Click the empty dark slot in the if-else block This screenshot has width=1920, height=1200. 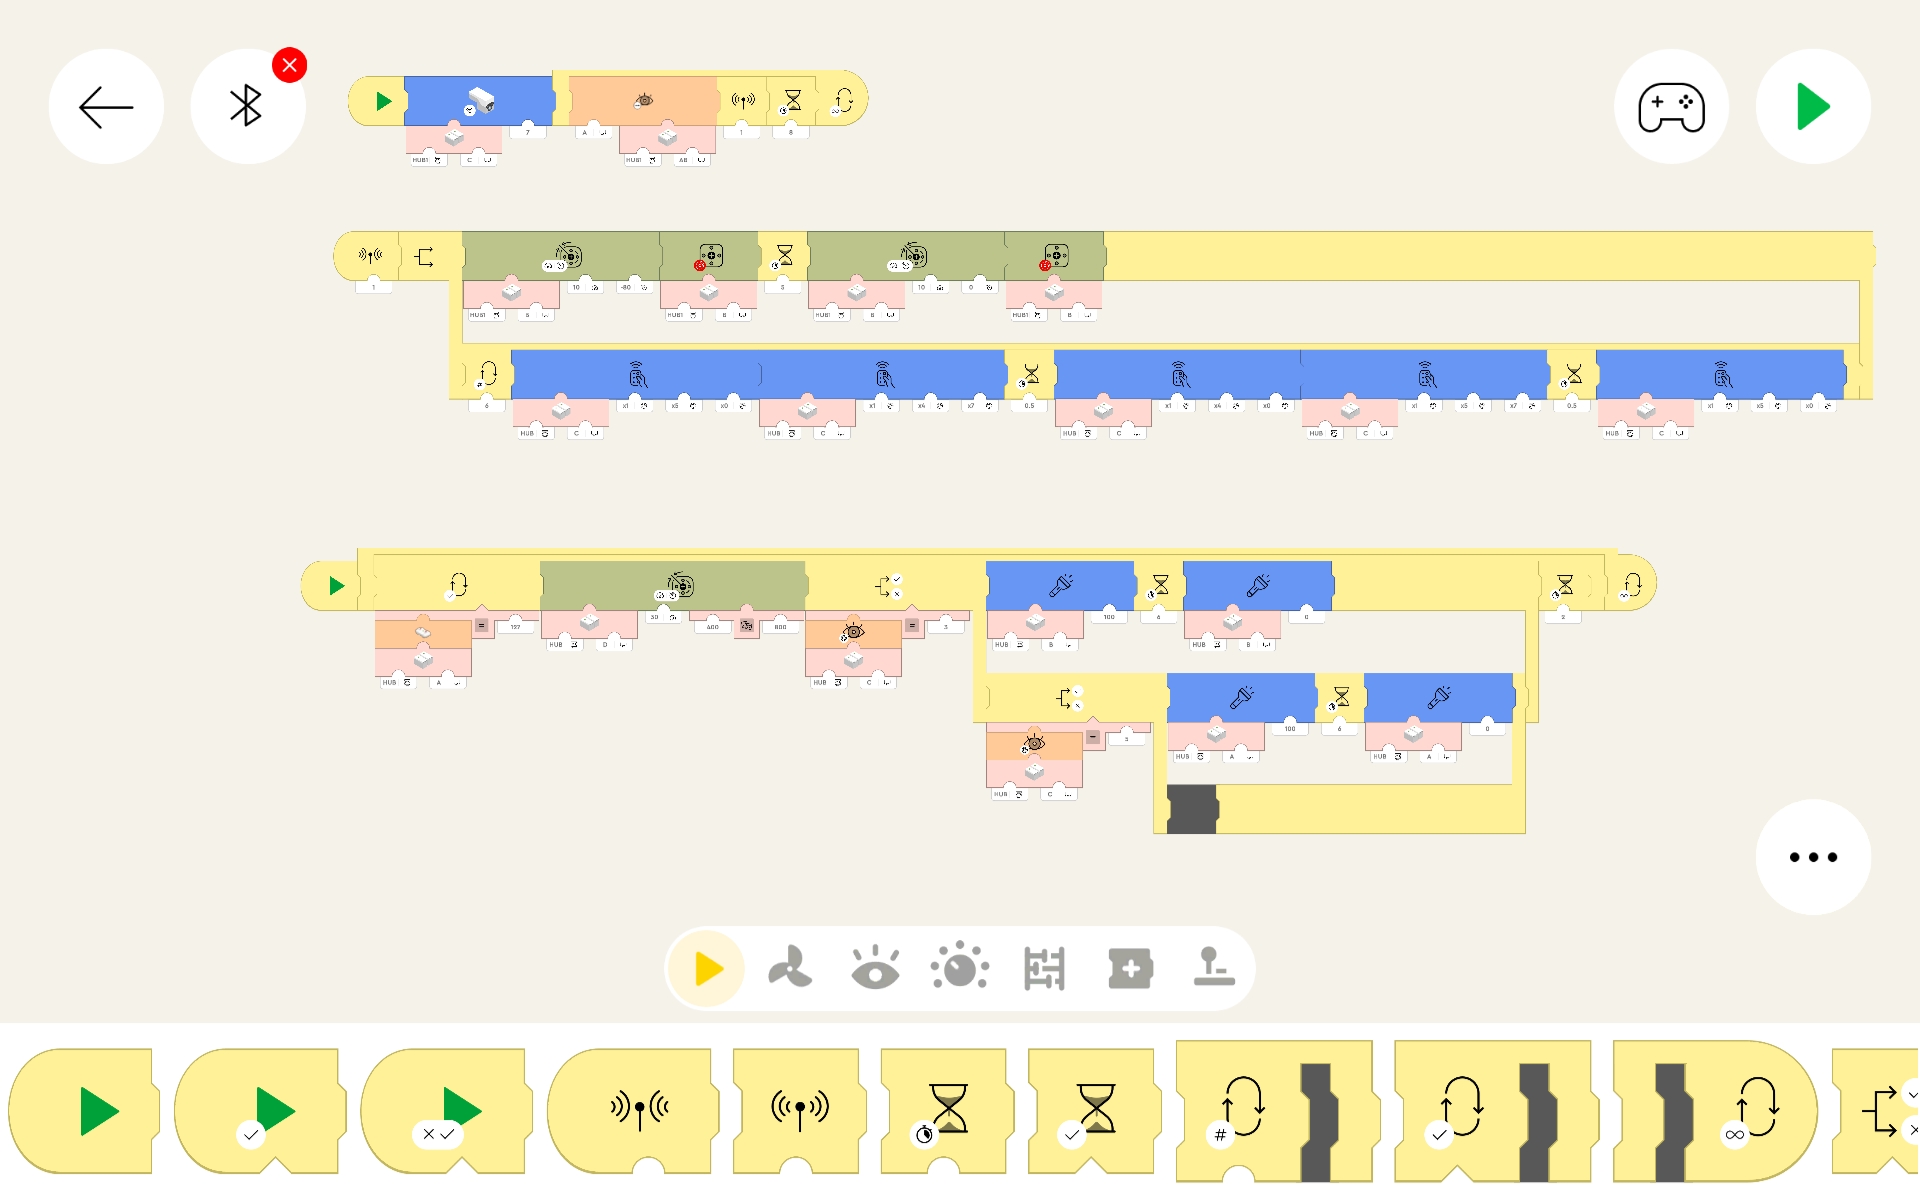pos(1191,809)
